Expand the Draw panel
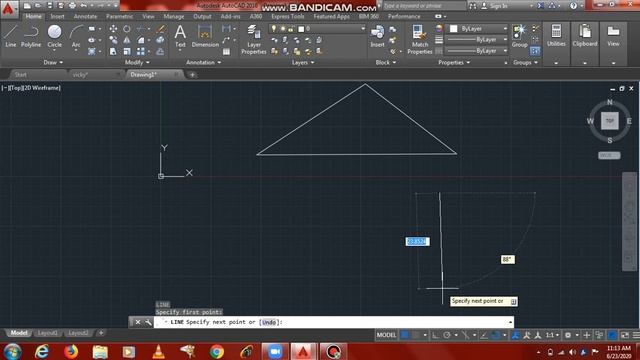 (53, 62)
